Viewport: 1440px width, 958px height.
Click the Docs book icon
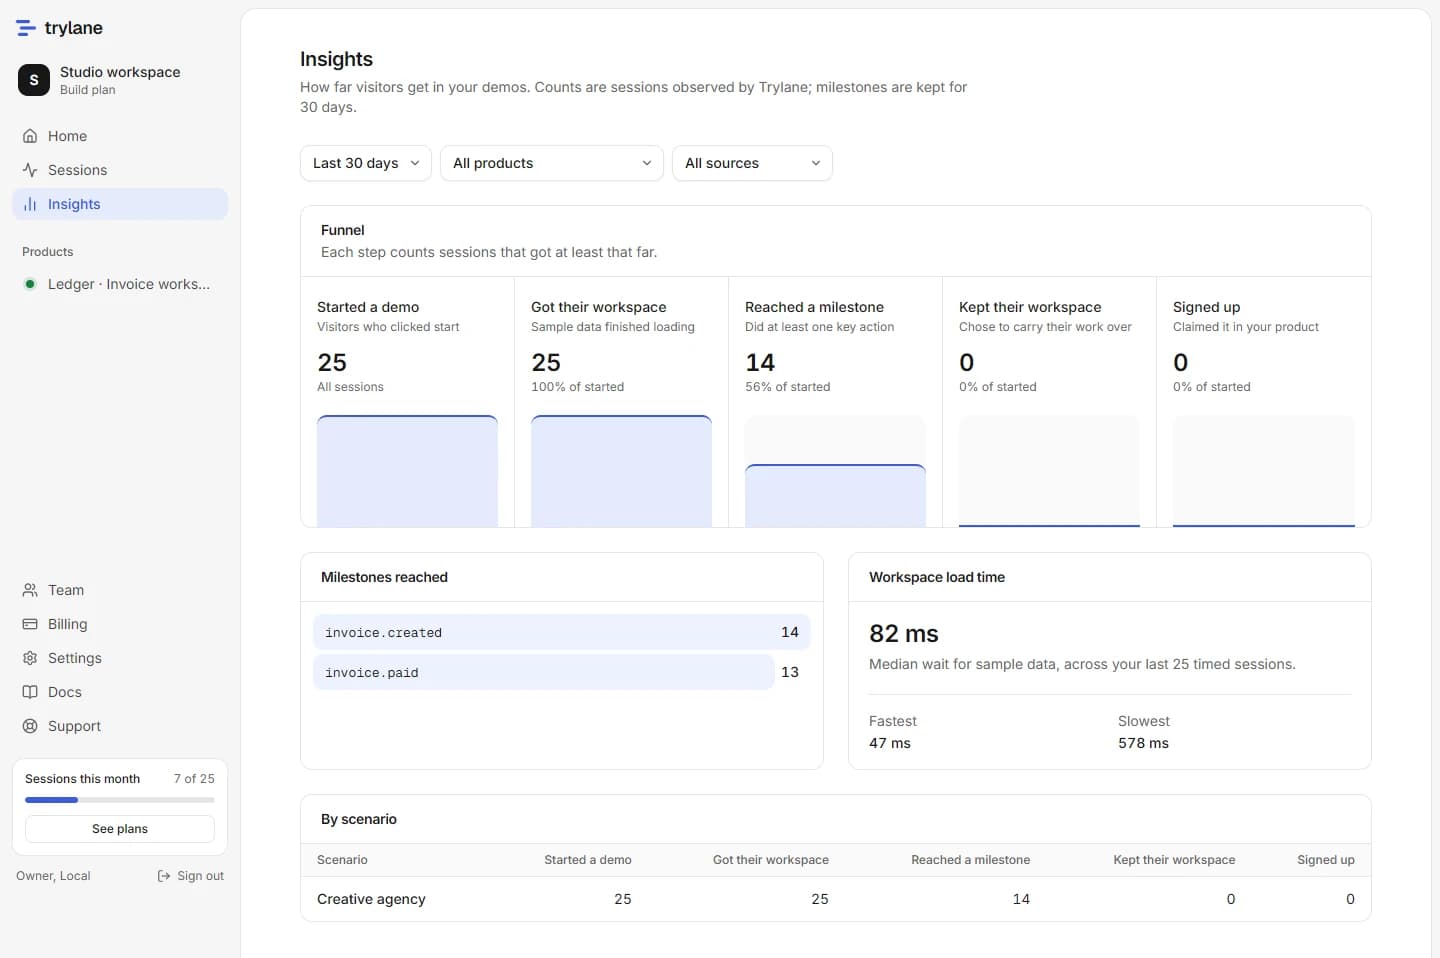[30, 692]
